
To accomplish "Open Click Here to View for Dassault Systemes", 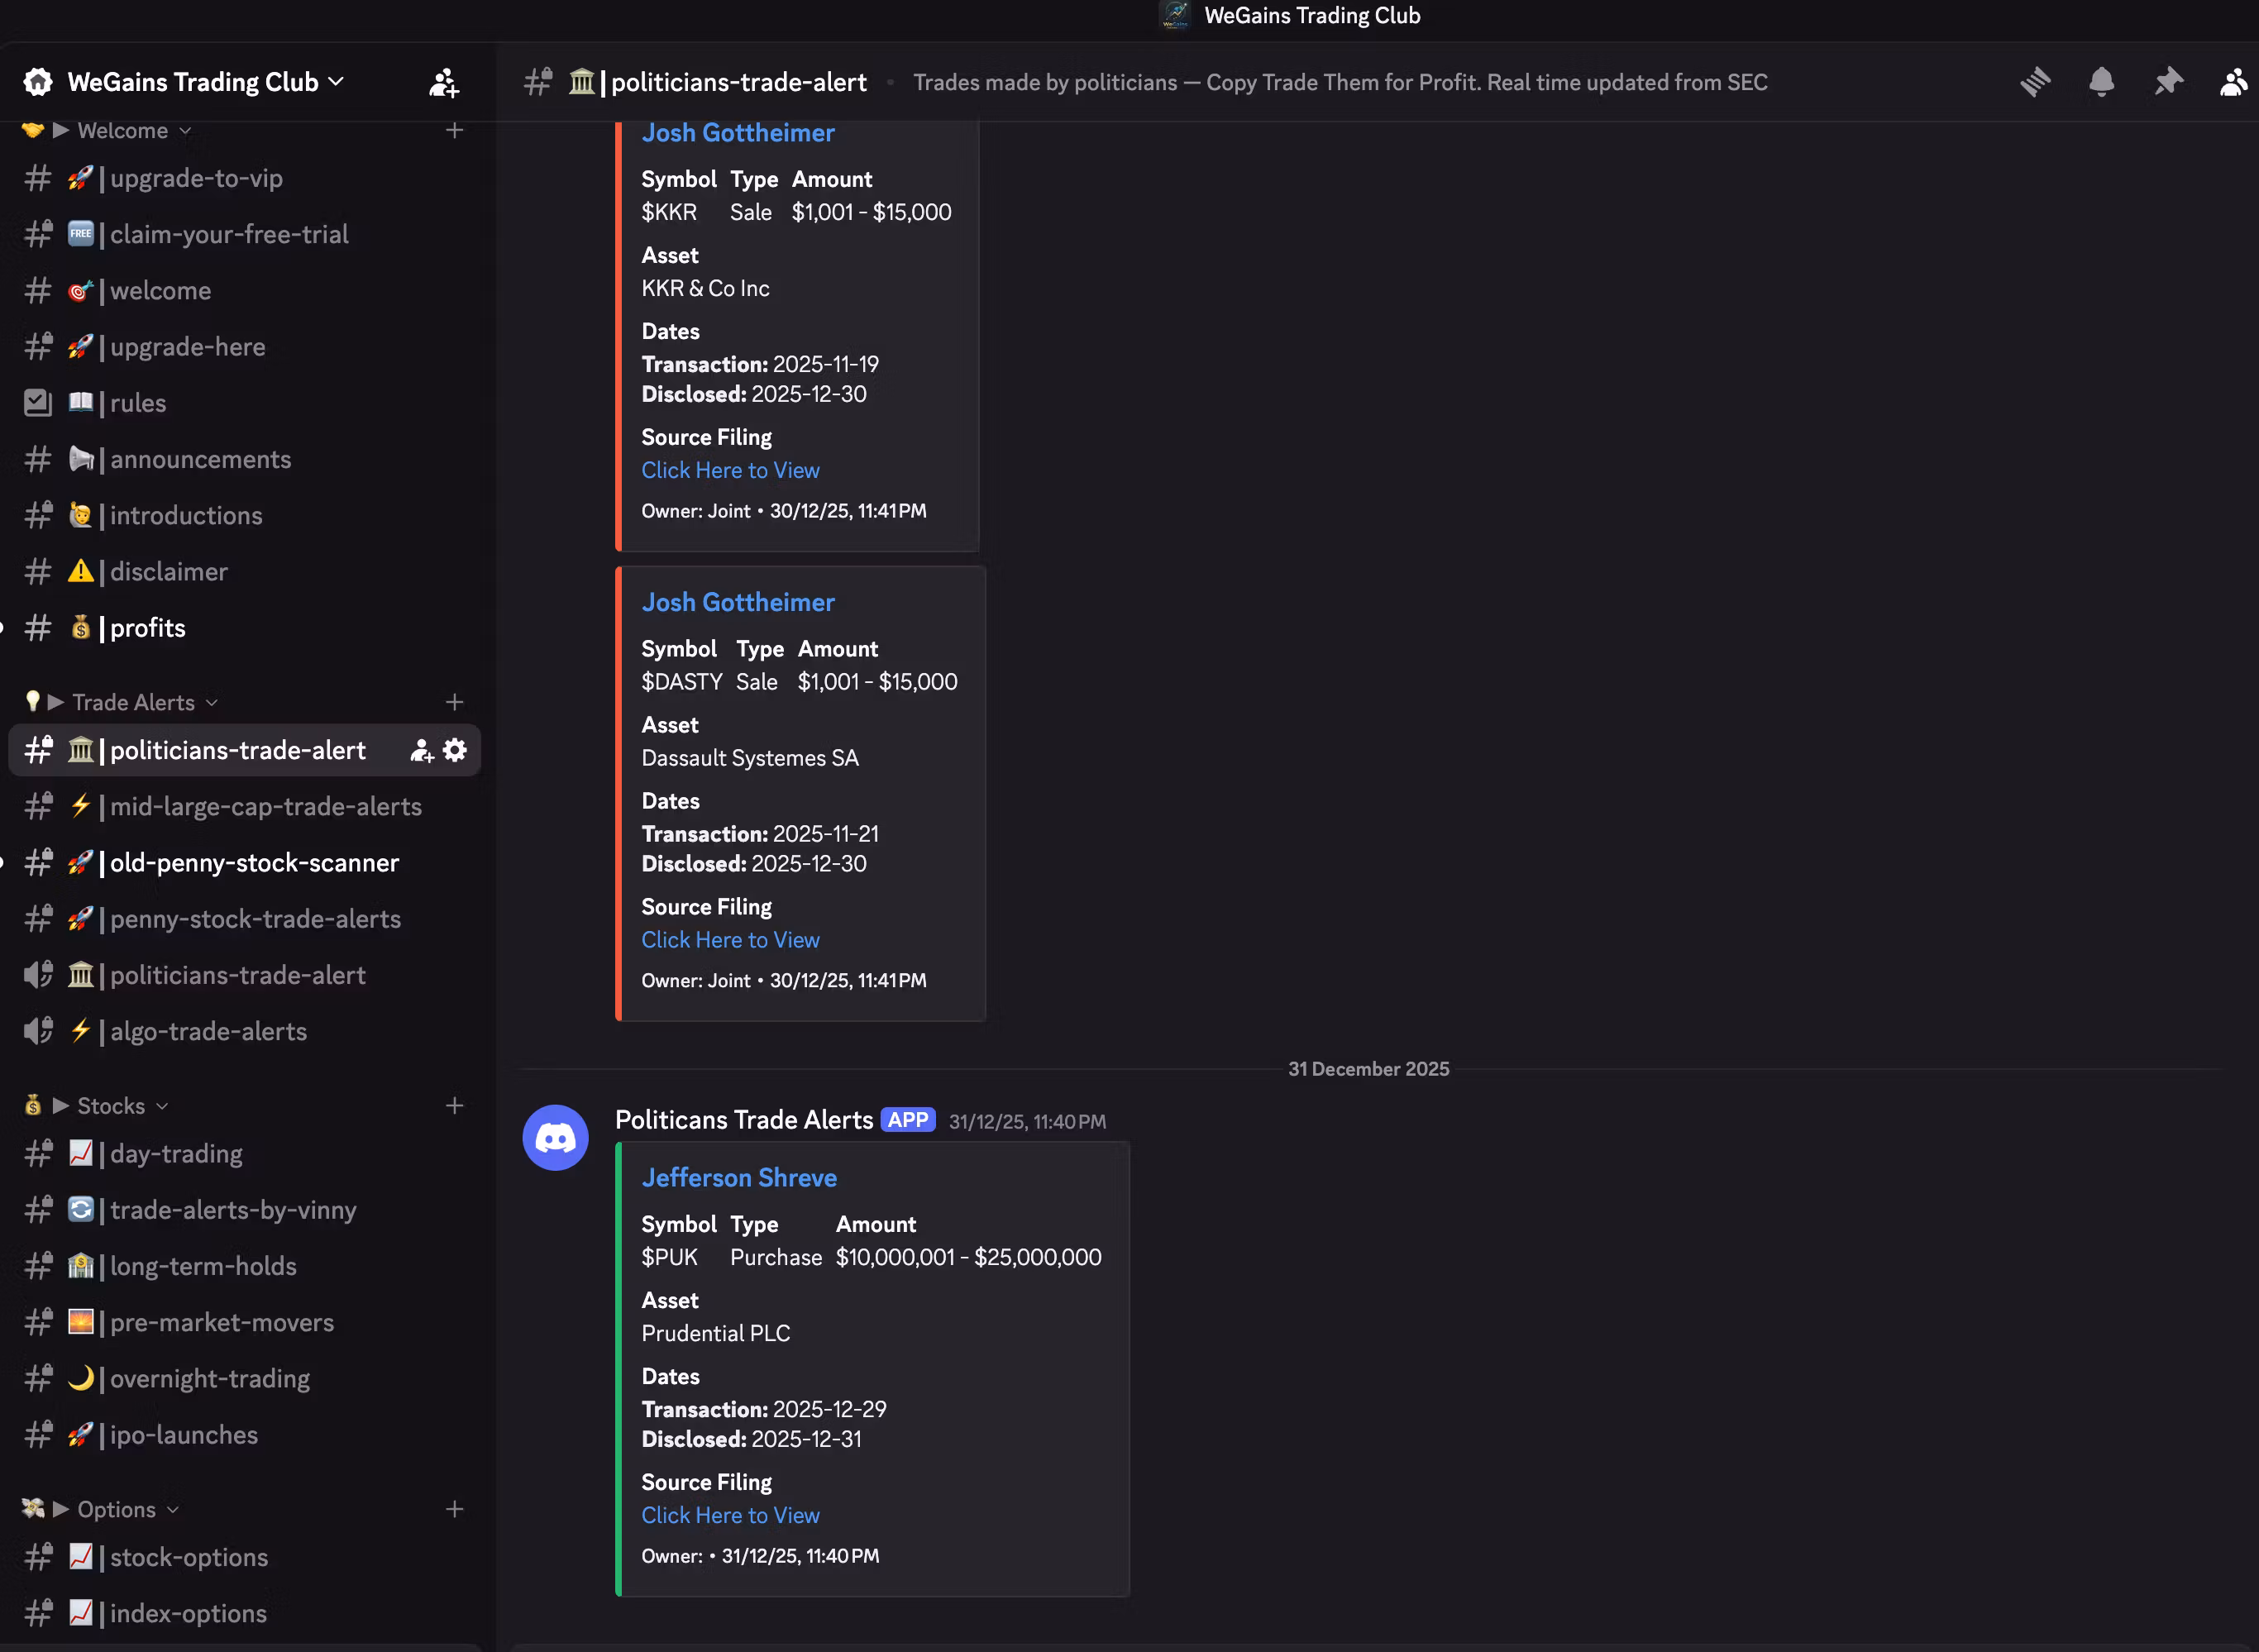I will (730, 940).
